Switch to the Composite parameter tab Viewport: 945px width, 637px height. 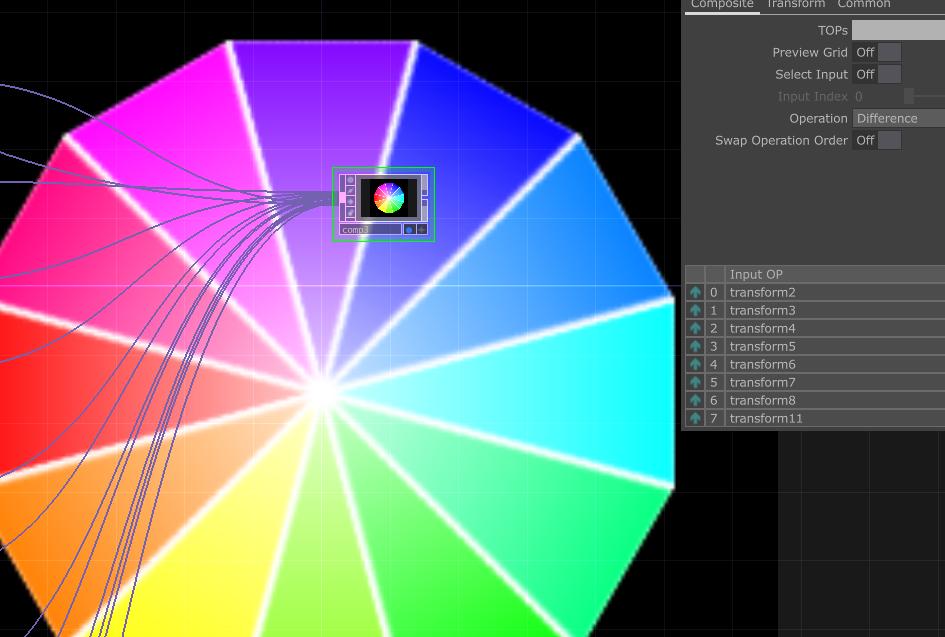click(722, 5)
